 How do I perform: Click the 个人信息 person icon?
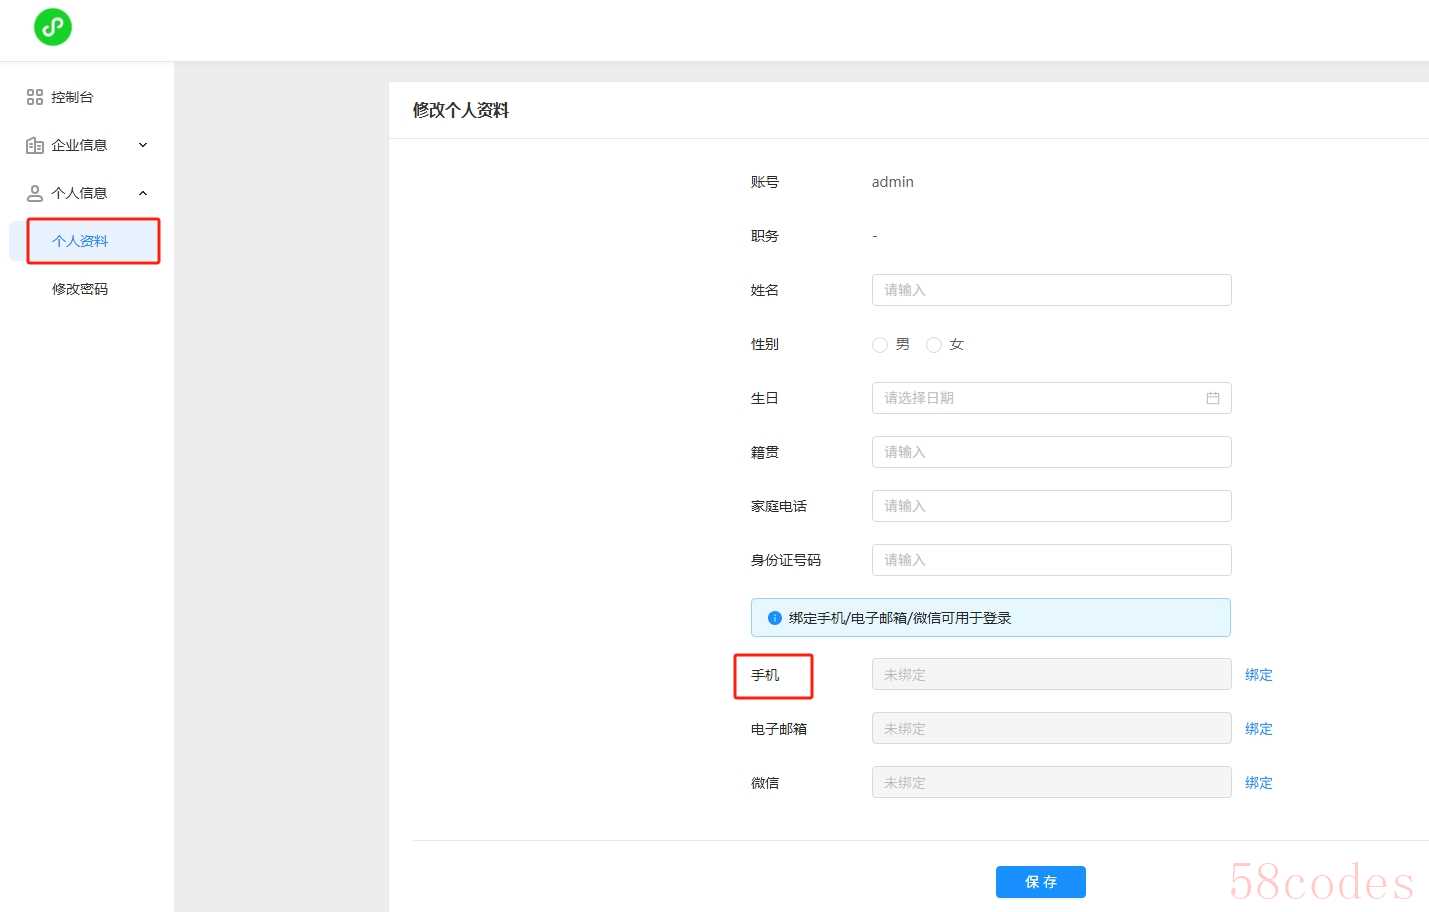click(35, 193)
